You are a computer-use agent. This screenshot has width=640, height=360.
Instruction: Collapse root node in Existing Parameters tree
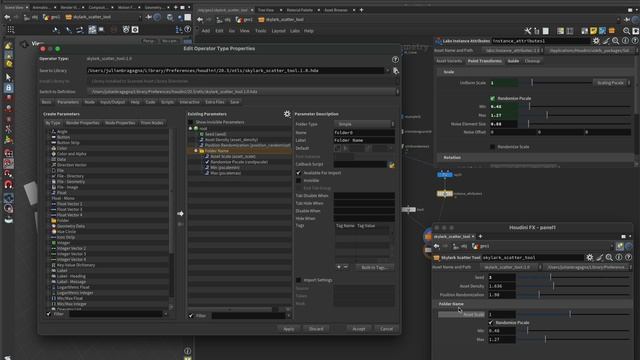(190, 129)
